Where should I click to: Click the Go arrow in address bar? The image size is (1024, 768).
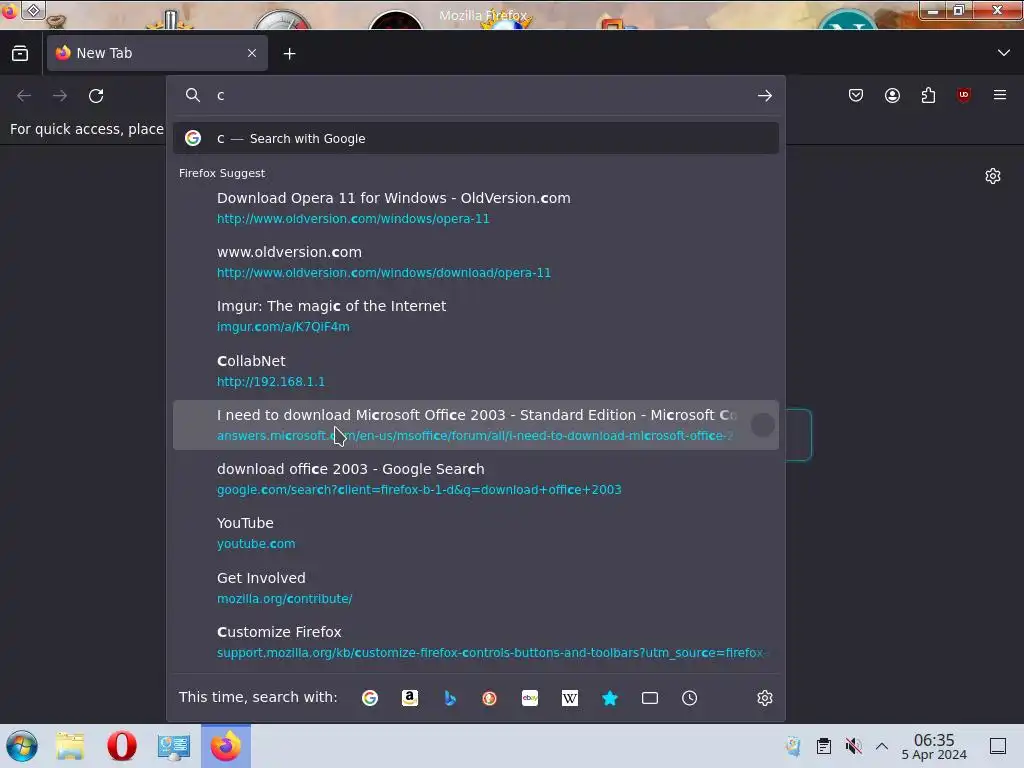pos(765,96)
